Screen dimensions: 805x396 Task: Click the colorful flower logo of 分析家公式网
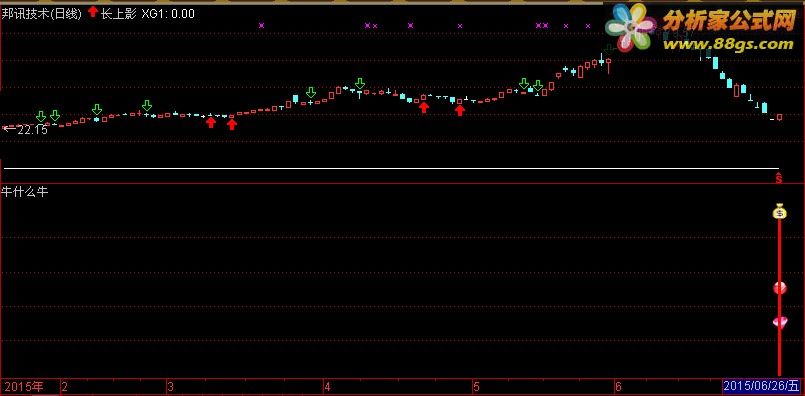tap(630, 28)
